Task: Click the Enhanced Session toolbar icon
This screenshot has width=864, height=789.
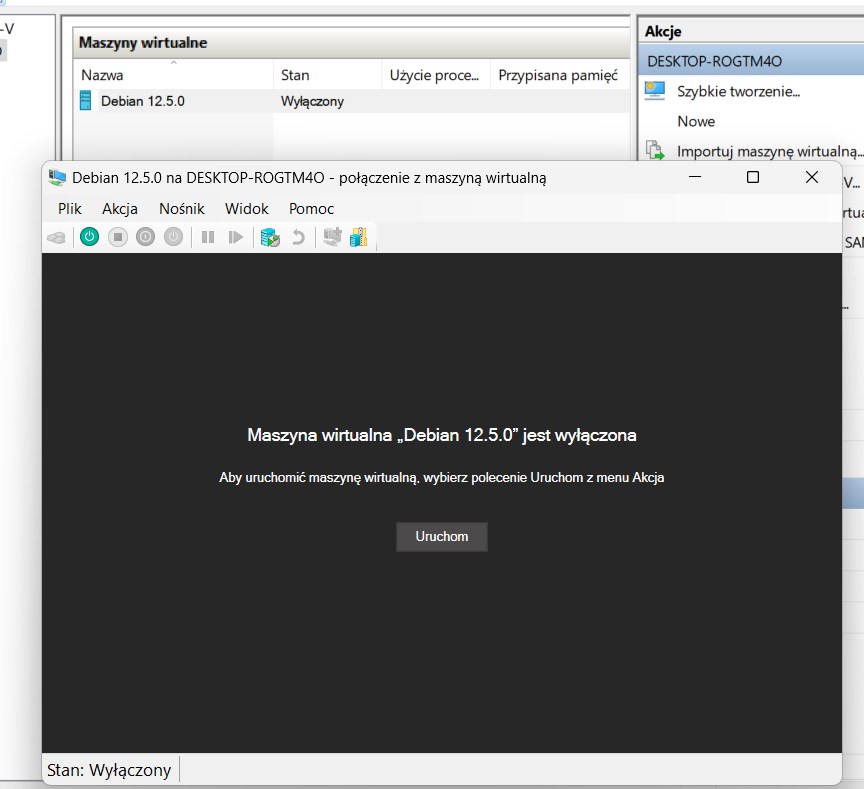Action: click(332, 237)
